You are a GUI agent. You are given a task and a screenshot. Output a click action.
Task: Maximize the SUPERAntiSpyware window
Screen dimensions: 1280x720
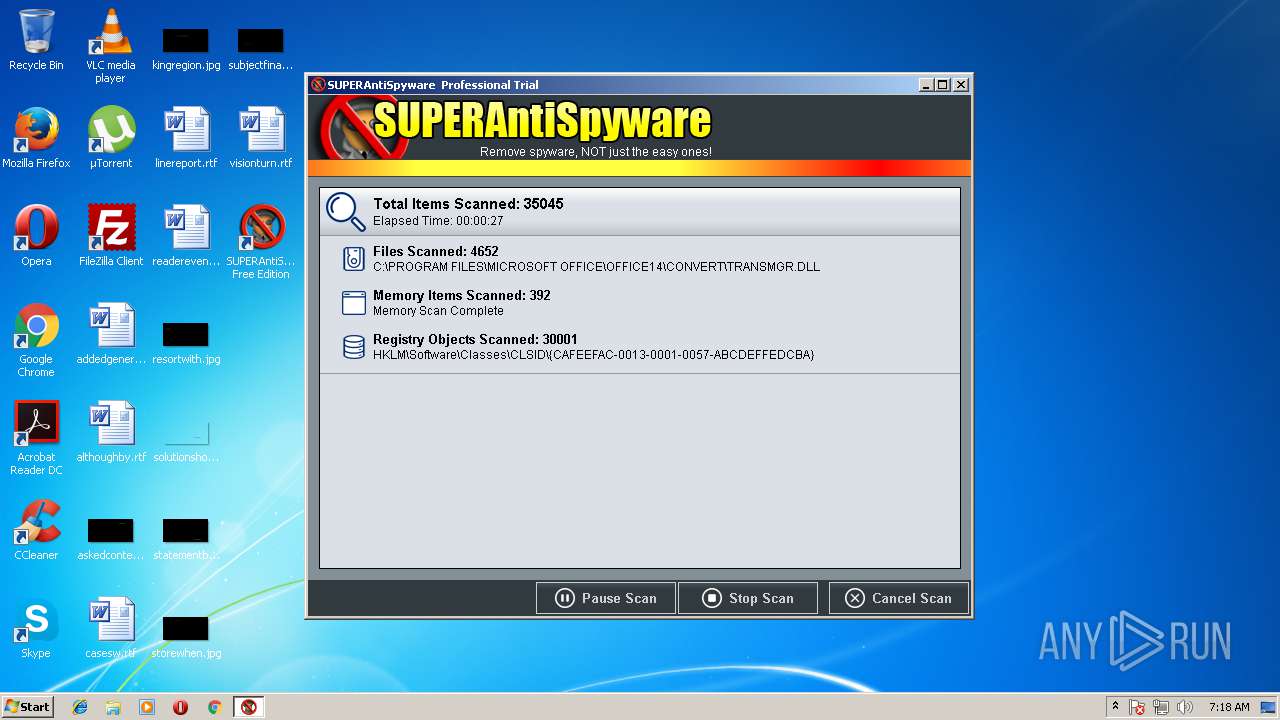(943, 85)
